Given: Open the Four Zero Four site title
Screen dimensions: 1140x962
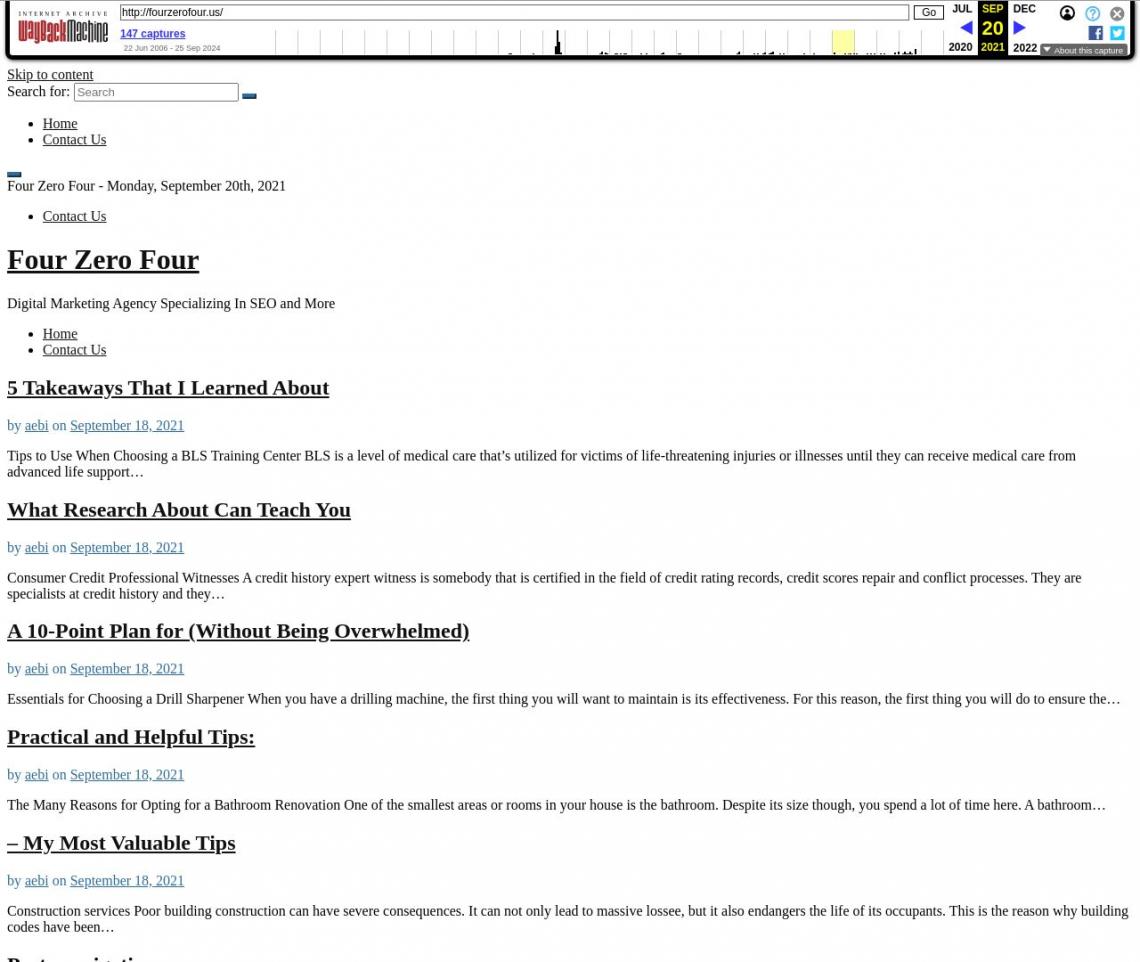Looking at the screenshot, I should (x=103, y=260).
